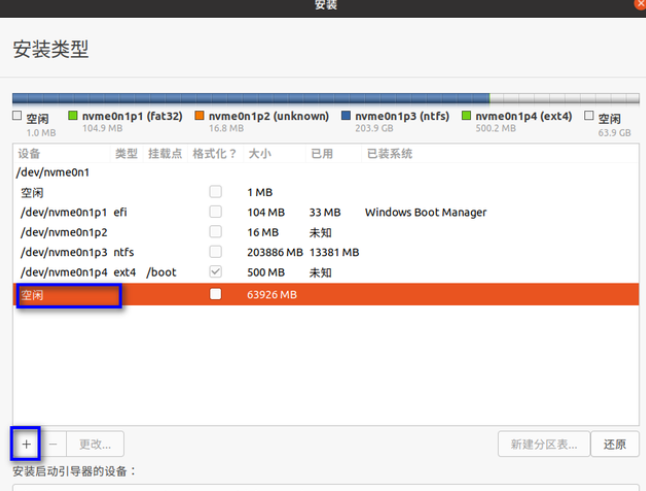The height and width of the screenshot is (491, 646).
Task: Toggle format checkbox for the /dev/nvme0n1p4 row
Action: point(215,272)
